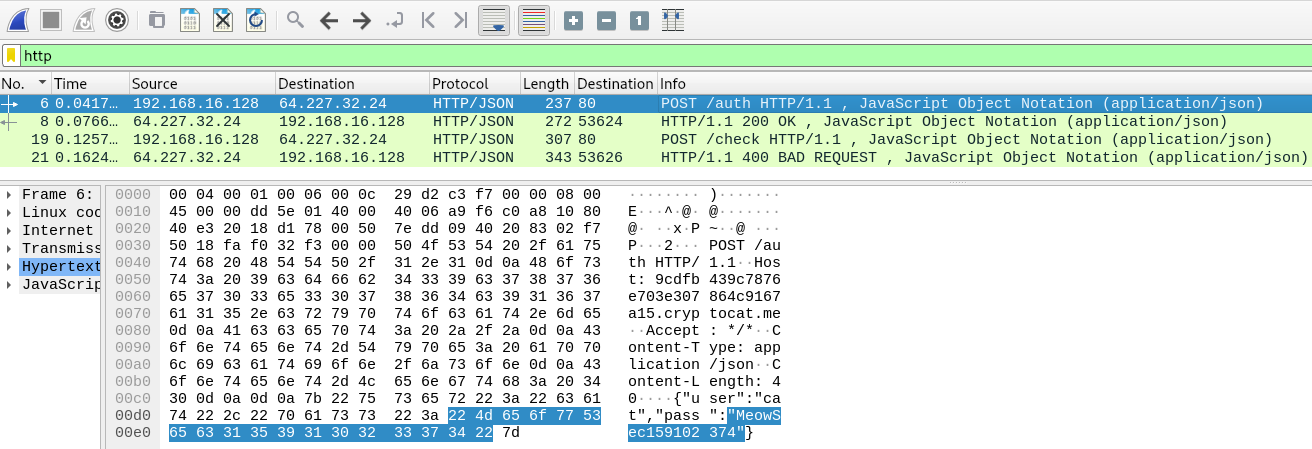Image resolution: width=1312 pixels, height=449 pixels.
Task: Expand the Transmission Control Protocol node
Action: [11, 248]
